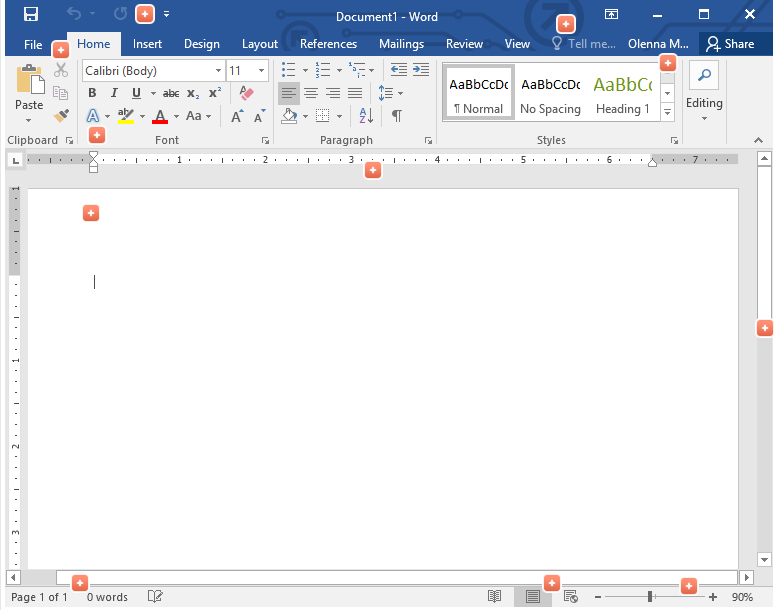This screenshot has width=776, height=610.
Task: Click the Text Effects A icon
Action: pos(93,116)
